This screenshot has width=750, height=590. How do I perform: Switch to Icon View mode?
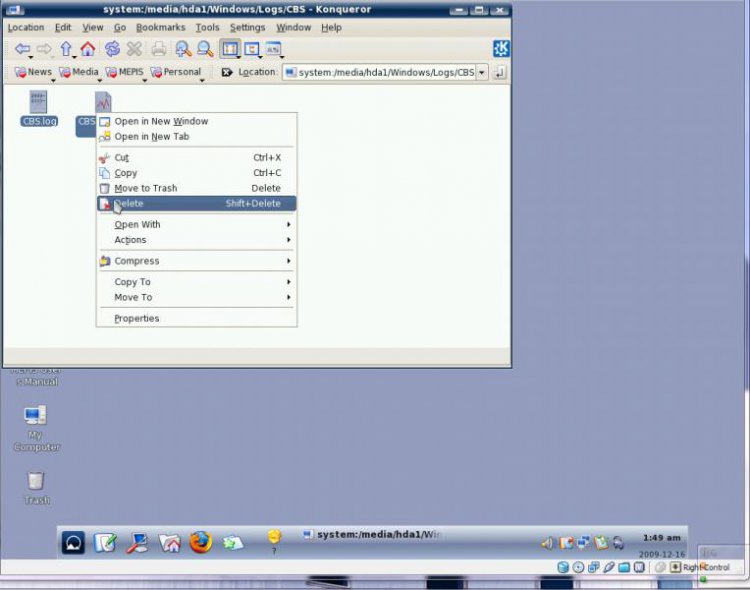(x=230, y=49)
